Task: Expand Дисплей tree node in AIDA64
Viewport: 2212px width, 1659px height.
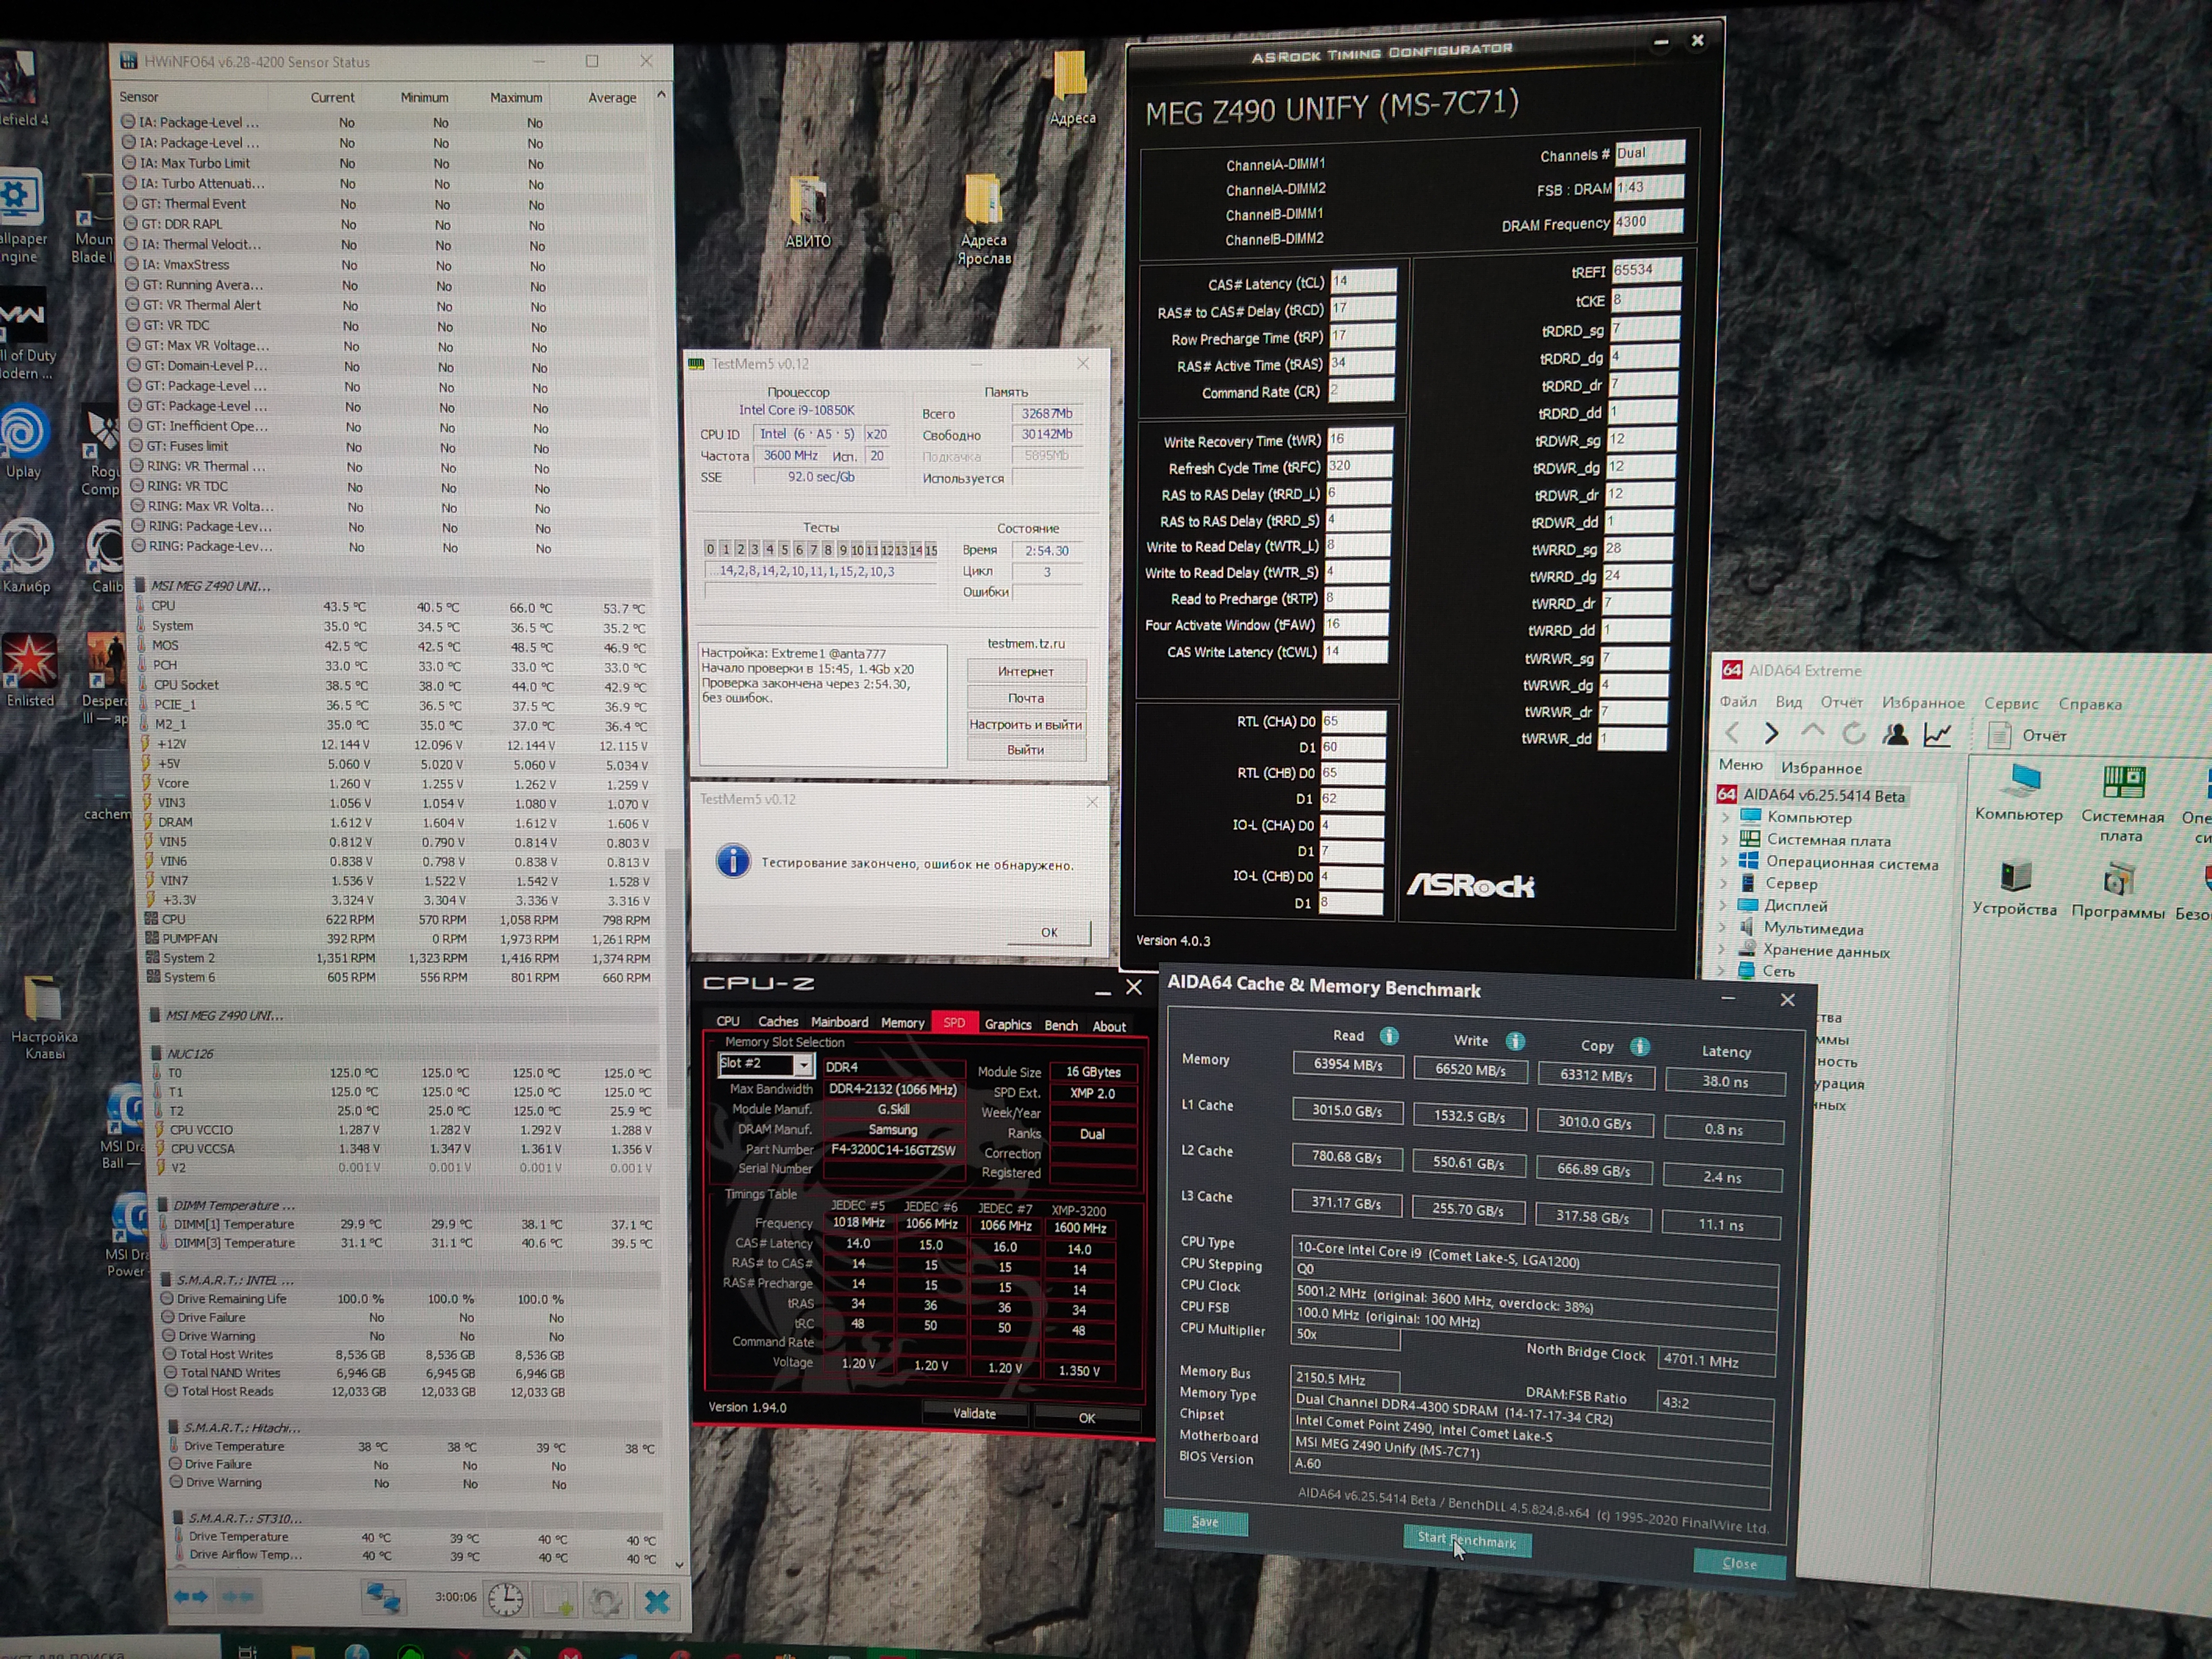Action: (x=1724, y=906)
